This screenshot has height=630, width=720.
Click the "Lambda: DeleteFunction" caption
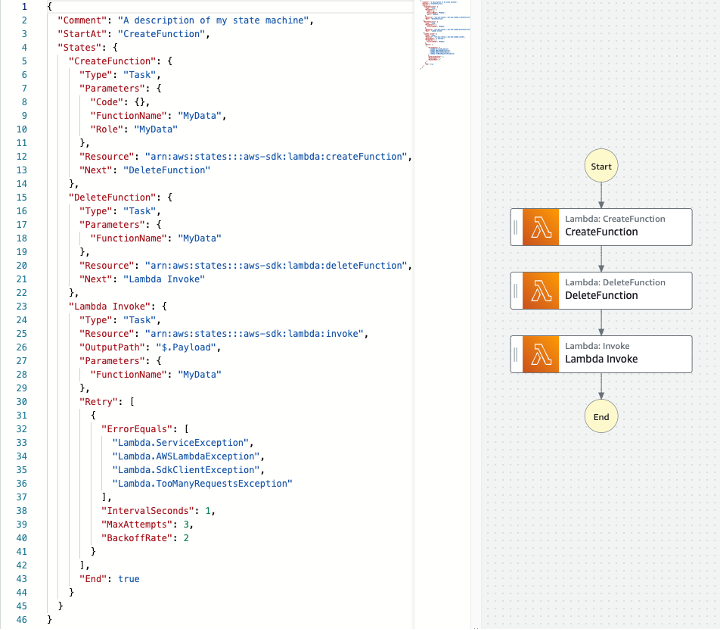pos(615,282)
